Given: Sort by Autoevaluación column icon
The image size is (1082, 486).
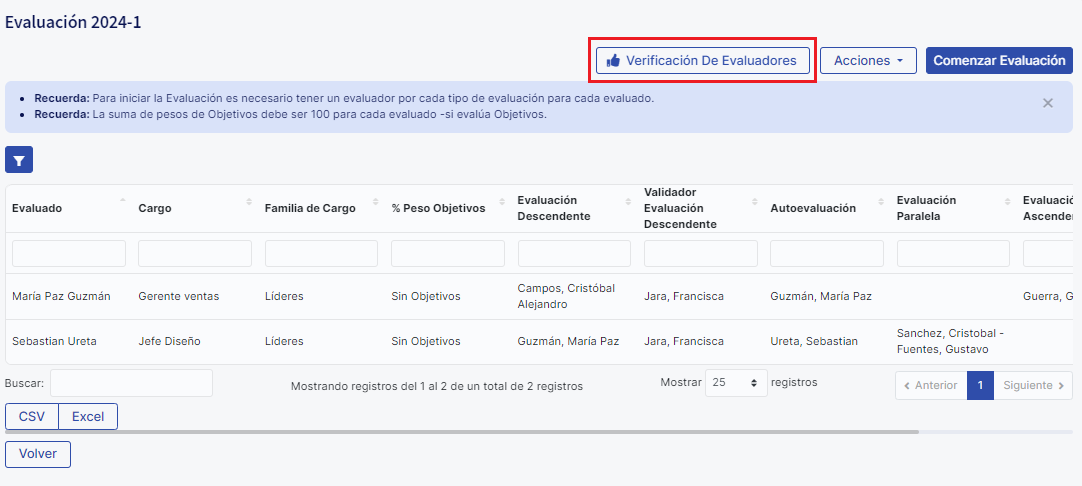Looking at the screenshot, I should click(x=880, y=202).
